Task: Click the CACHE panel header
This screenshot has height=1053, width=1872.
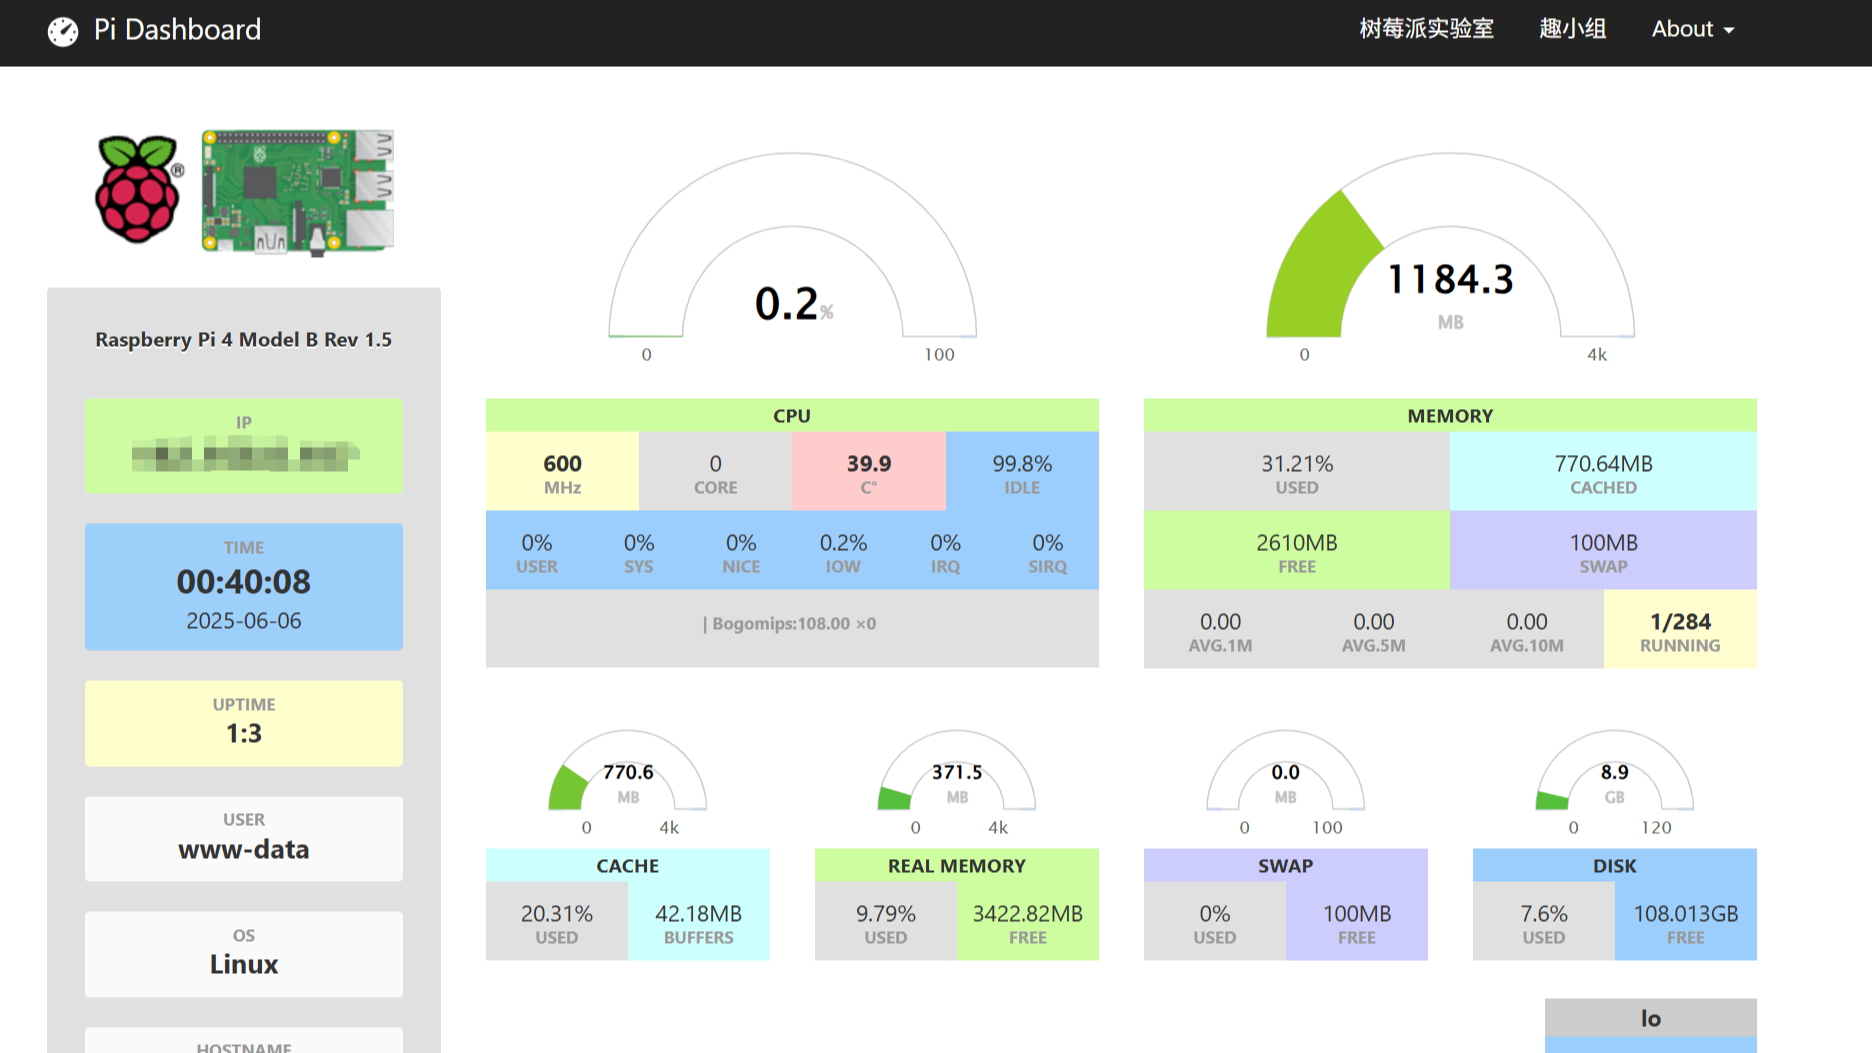Action: click(628, 866)
